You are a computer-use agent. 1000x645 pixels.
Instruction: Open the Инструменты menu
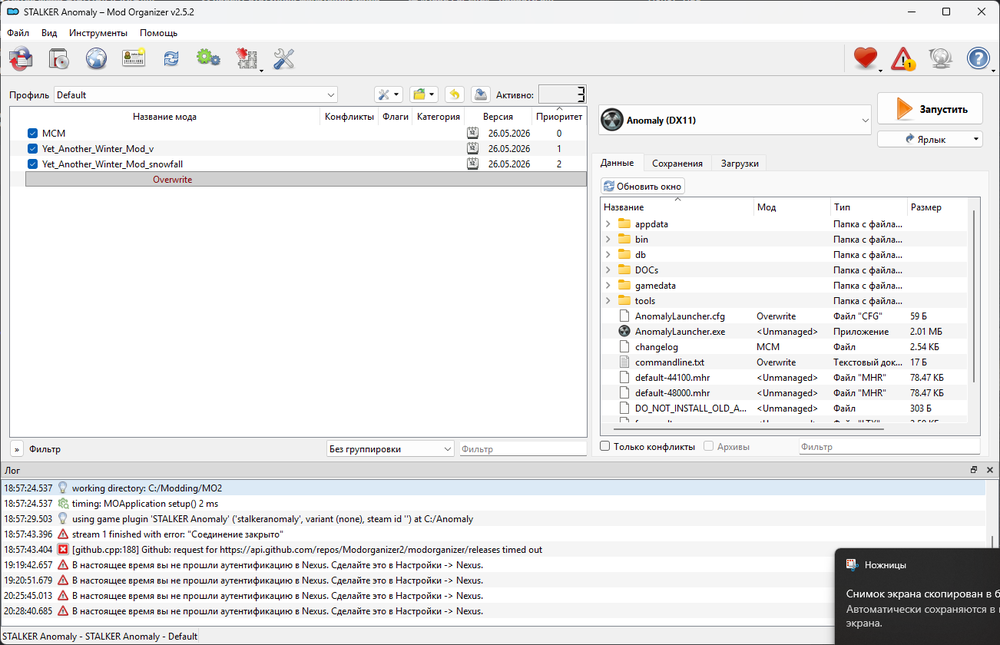click(x=98, y=33)
